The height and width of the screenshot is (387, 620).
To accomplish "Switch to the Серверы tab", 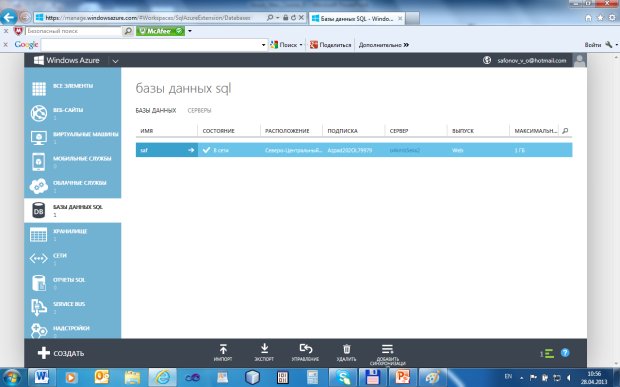I will coord(199,111).
